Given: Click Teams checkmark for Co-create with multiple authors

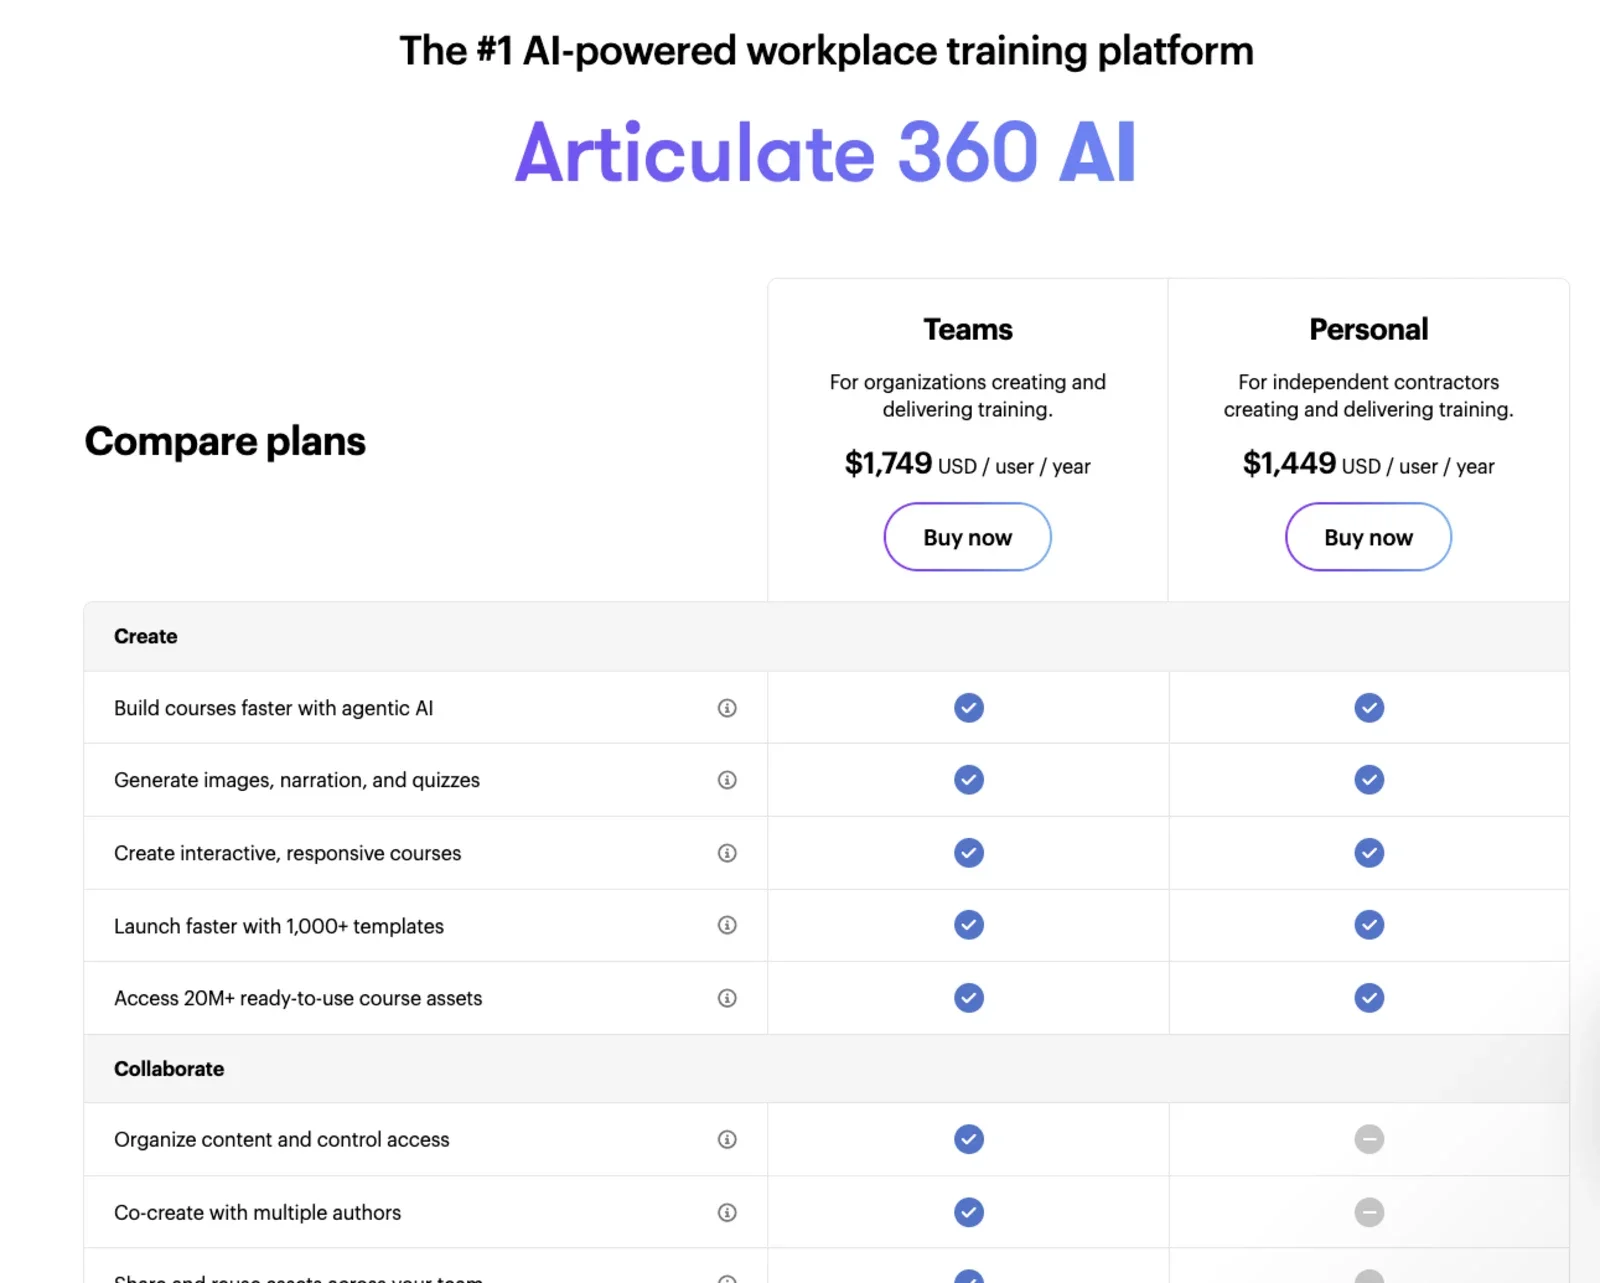Looking at the screenshot, I should coord(968,1212).
